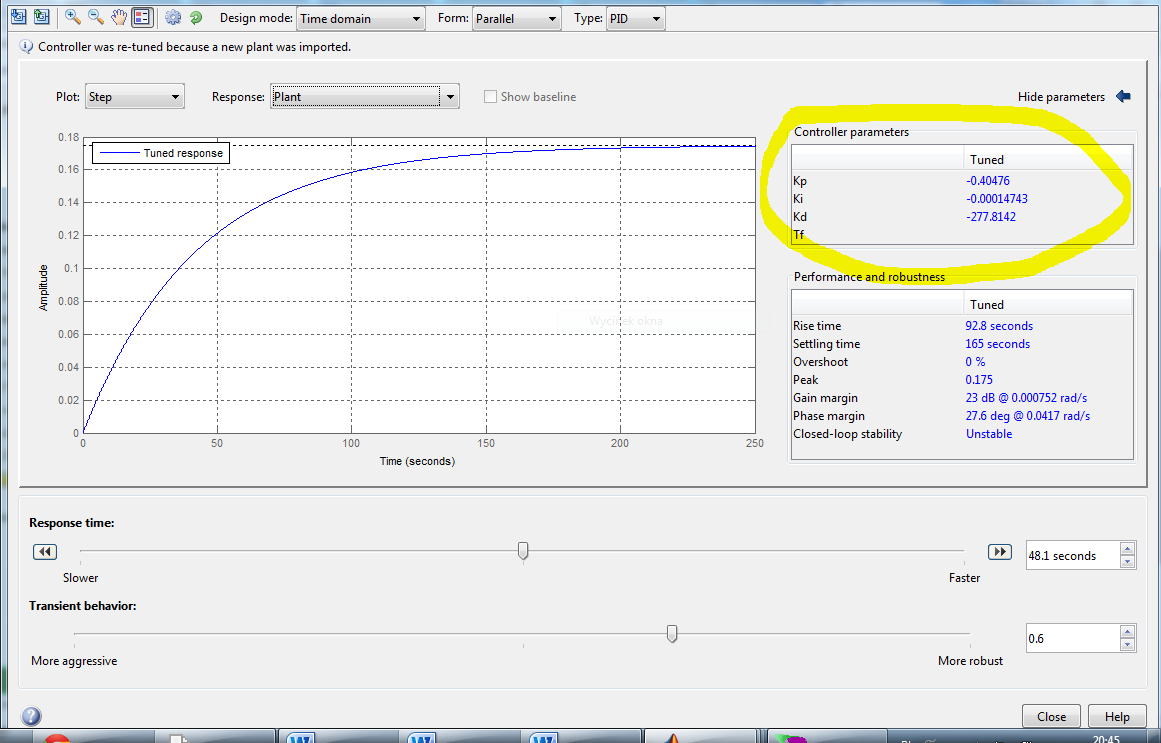Image resolution: width=1161 pixels, height=743 pixels.
Task: Open the Form dropdown showing Parallel
Action: pyautogui.click(x=516, y=19)
